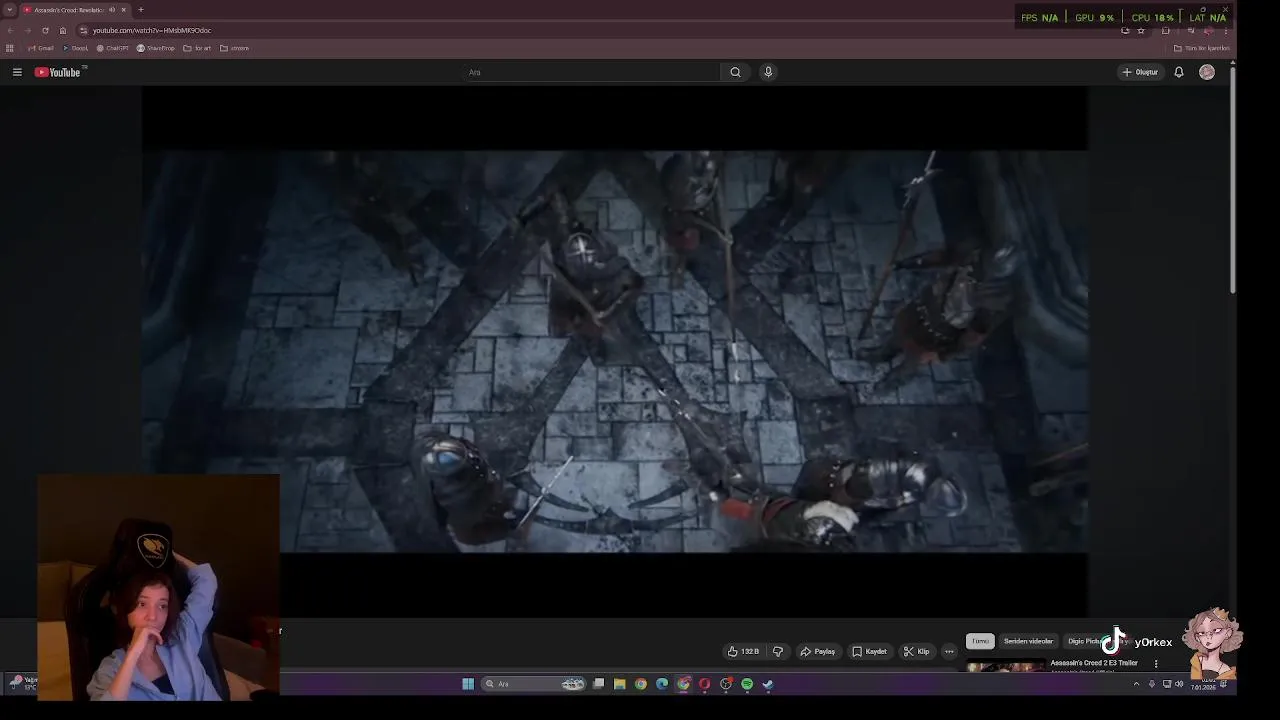Open volume control in system tray
Viewport: 1280px width, 720px height.
(1179, 684)
